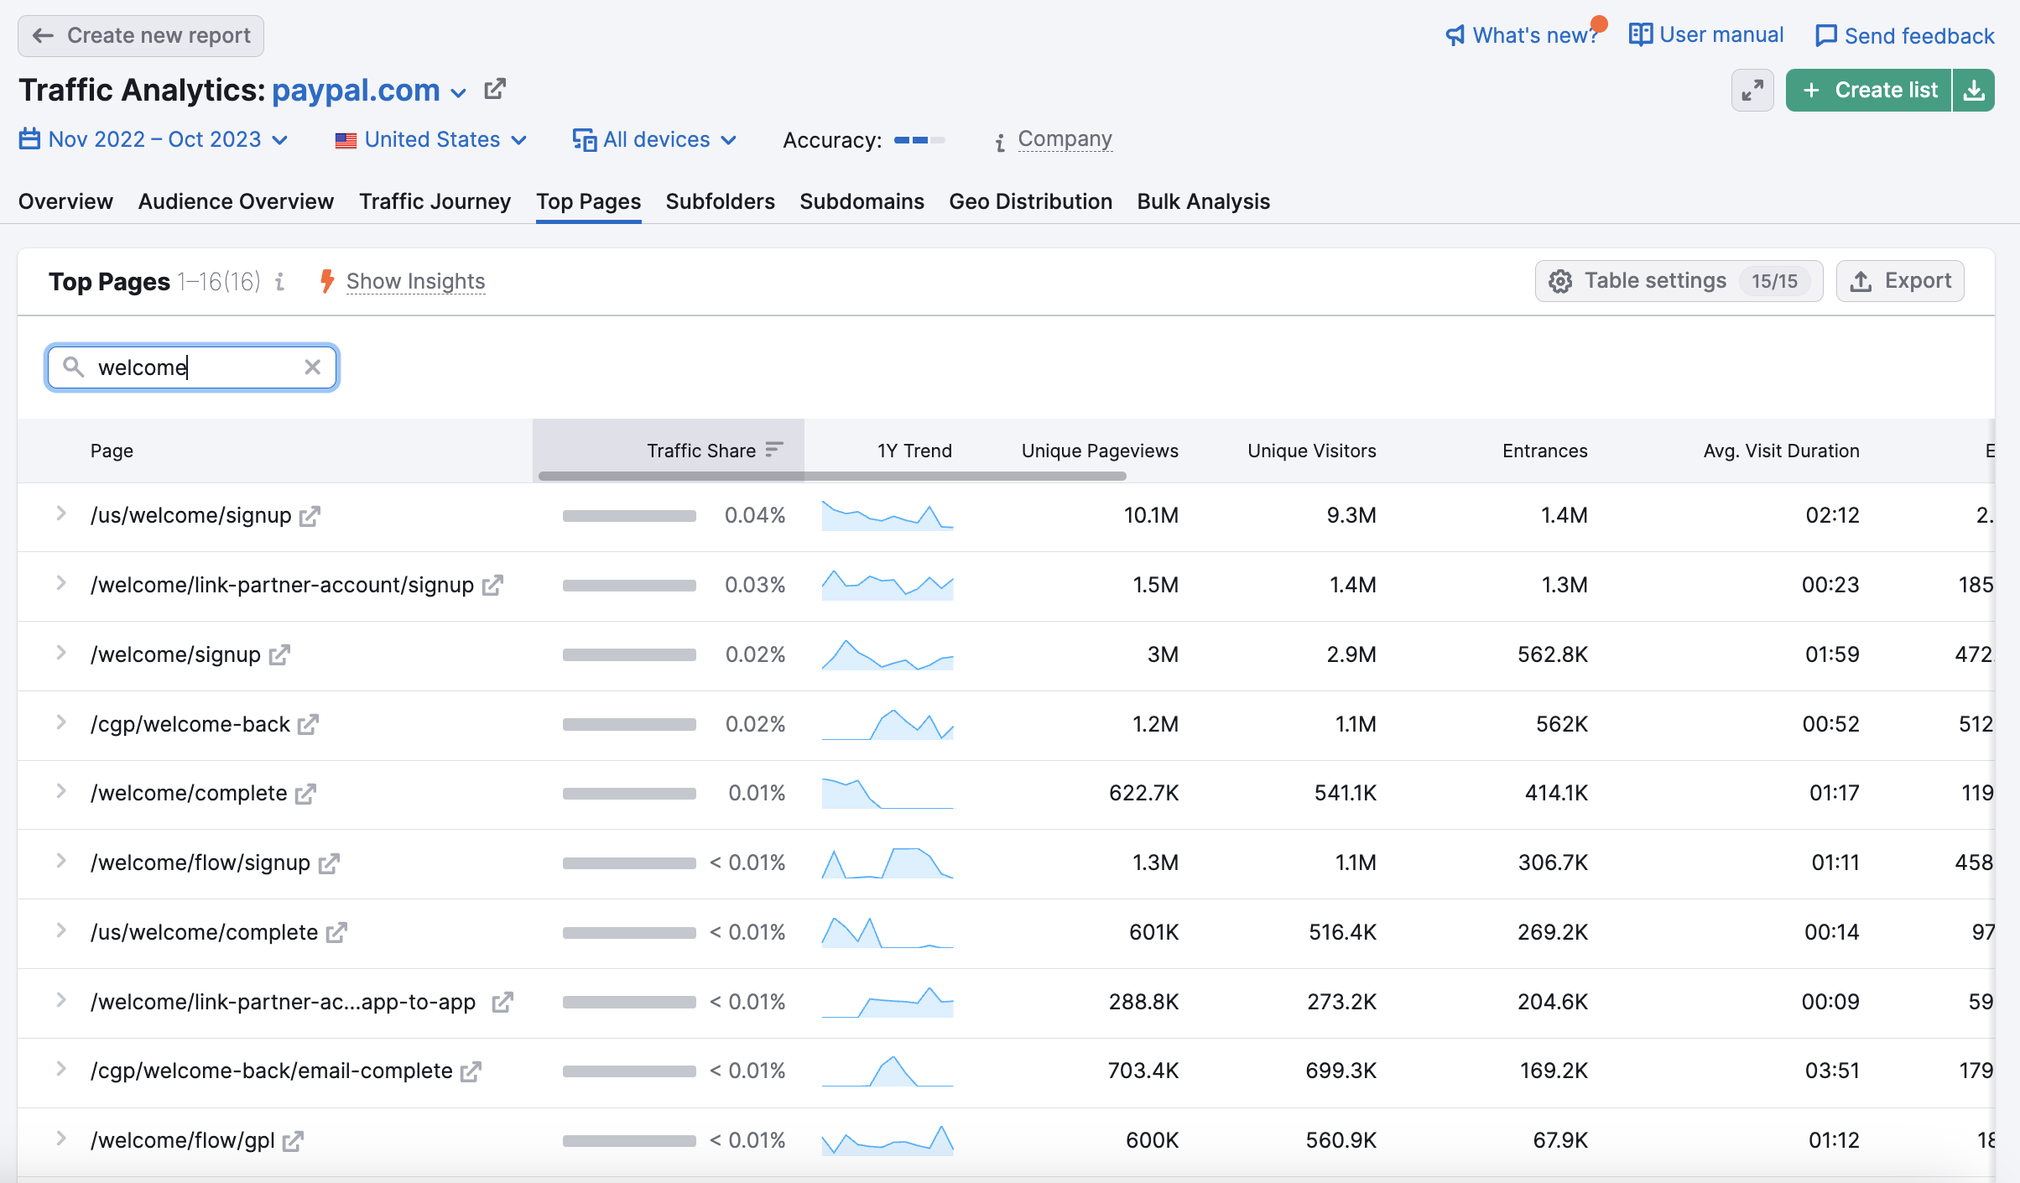This screenshot has width=2020, height=1183.
Task: Expand the /cgp/welcome-back row
Action: click(61, 722)
